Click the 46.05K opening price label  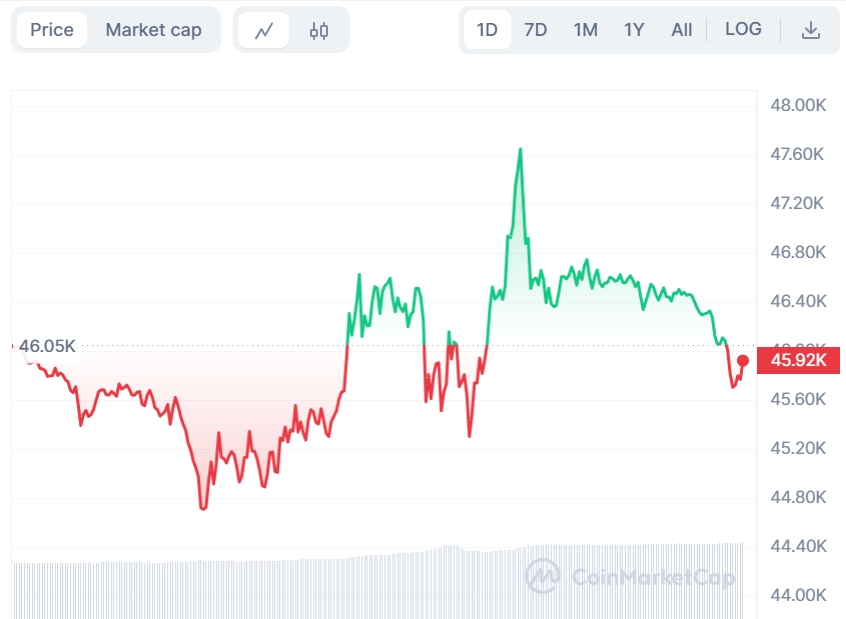point(47,346)
